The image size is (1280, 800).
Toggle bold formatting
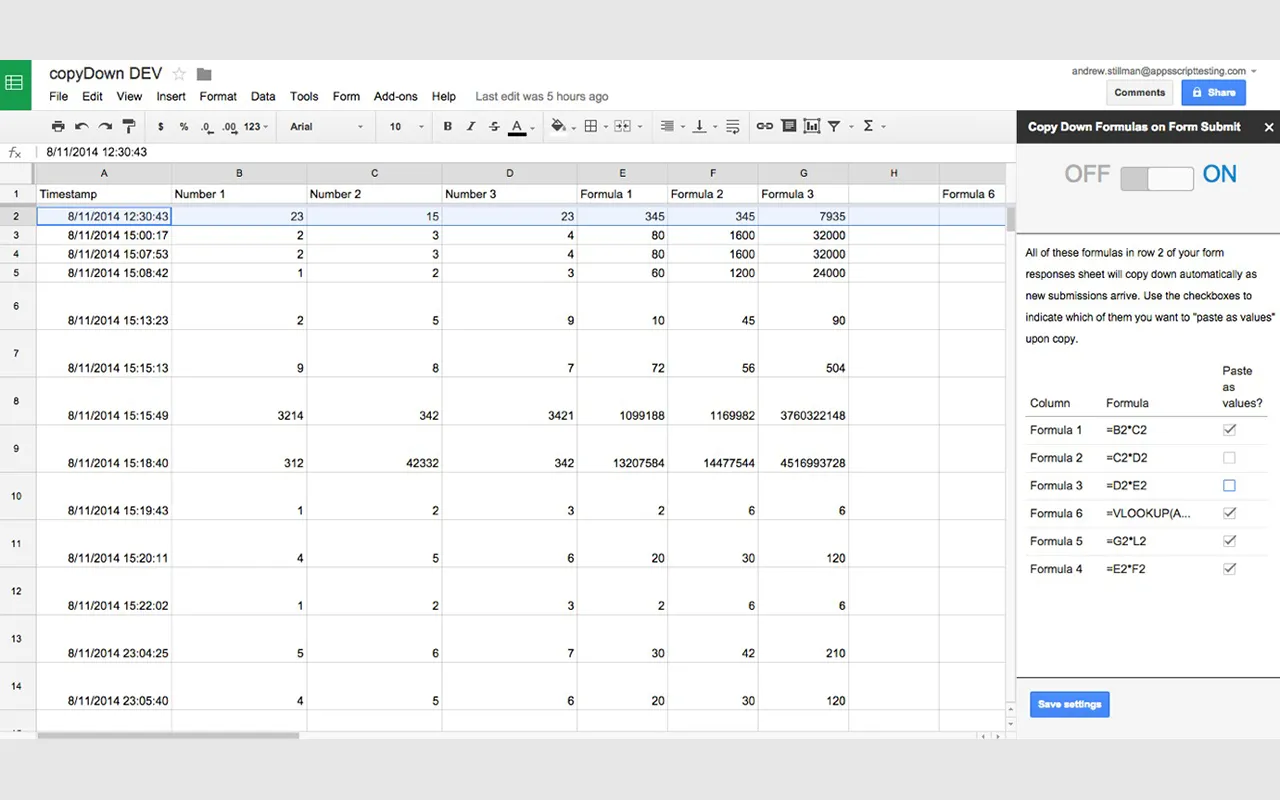click(447, 127)
